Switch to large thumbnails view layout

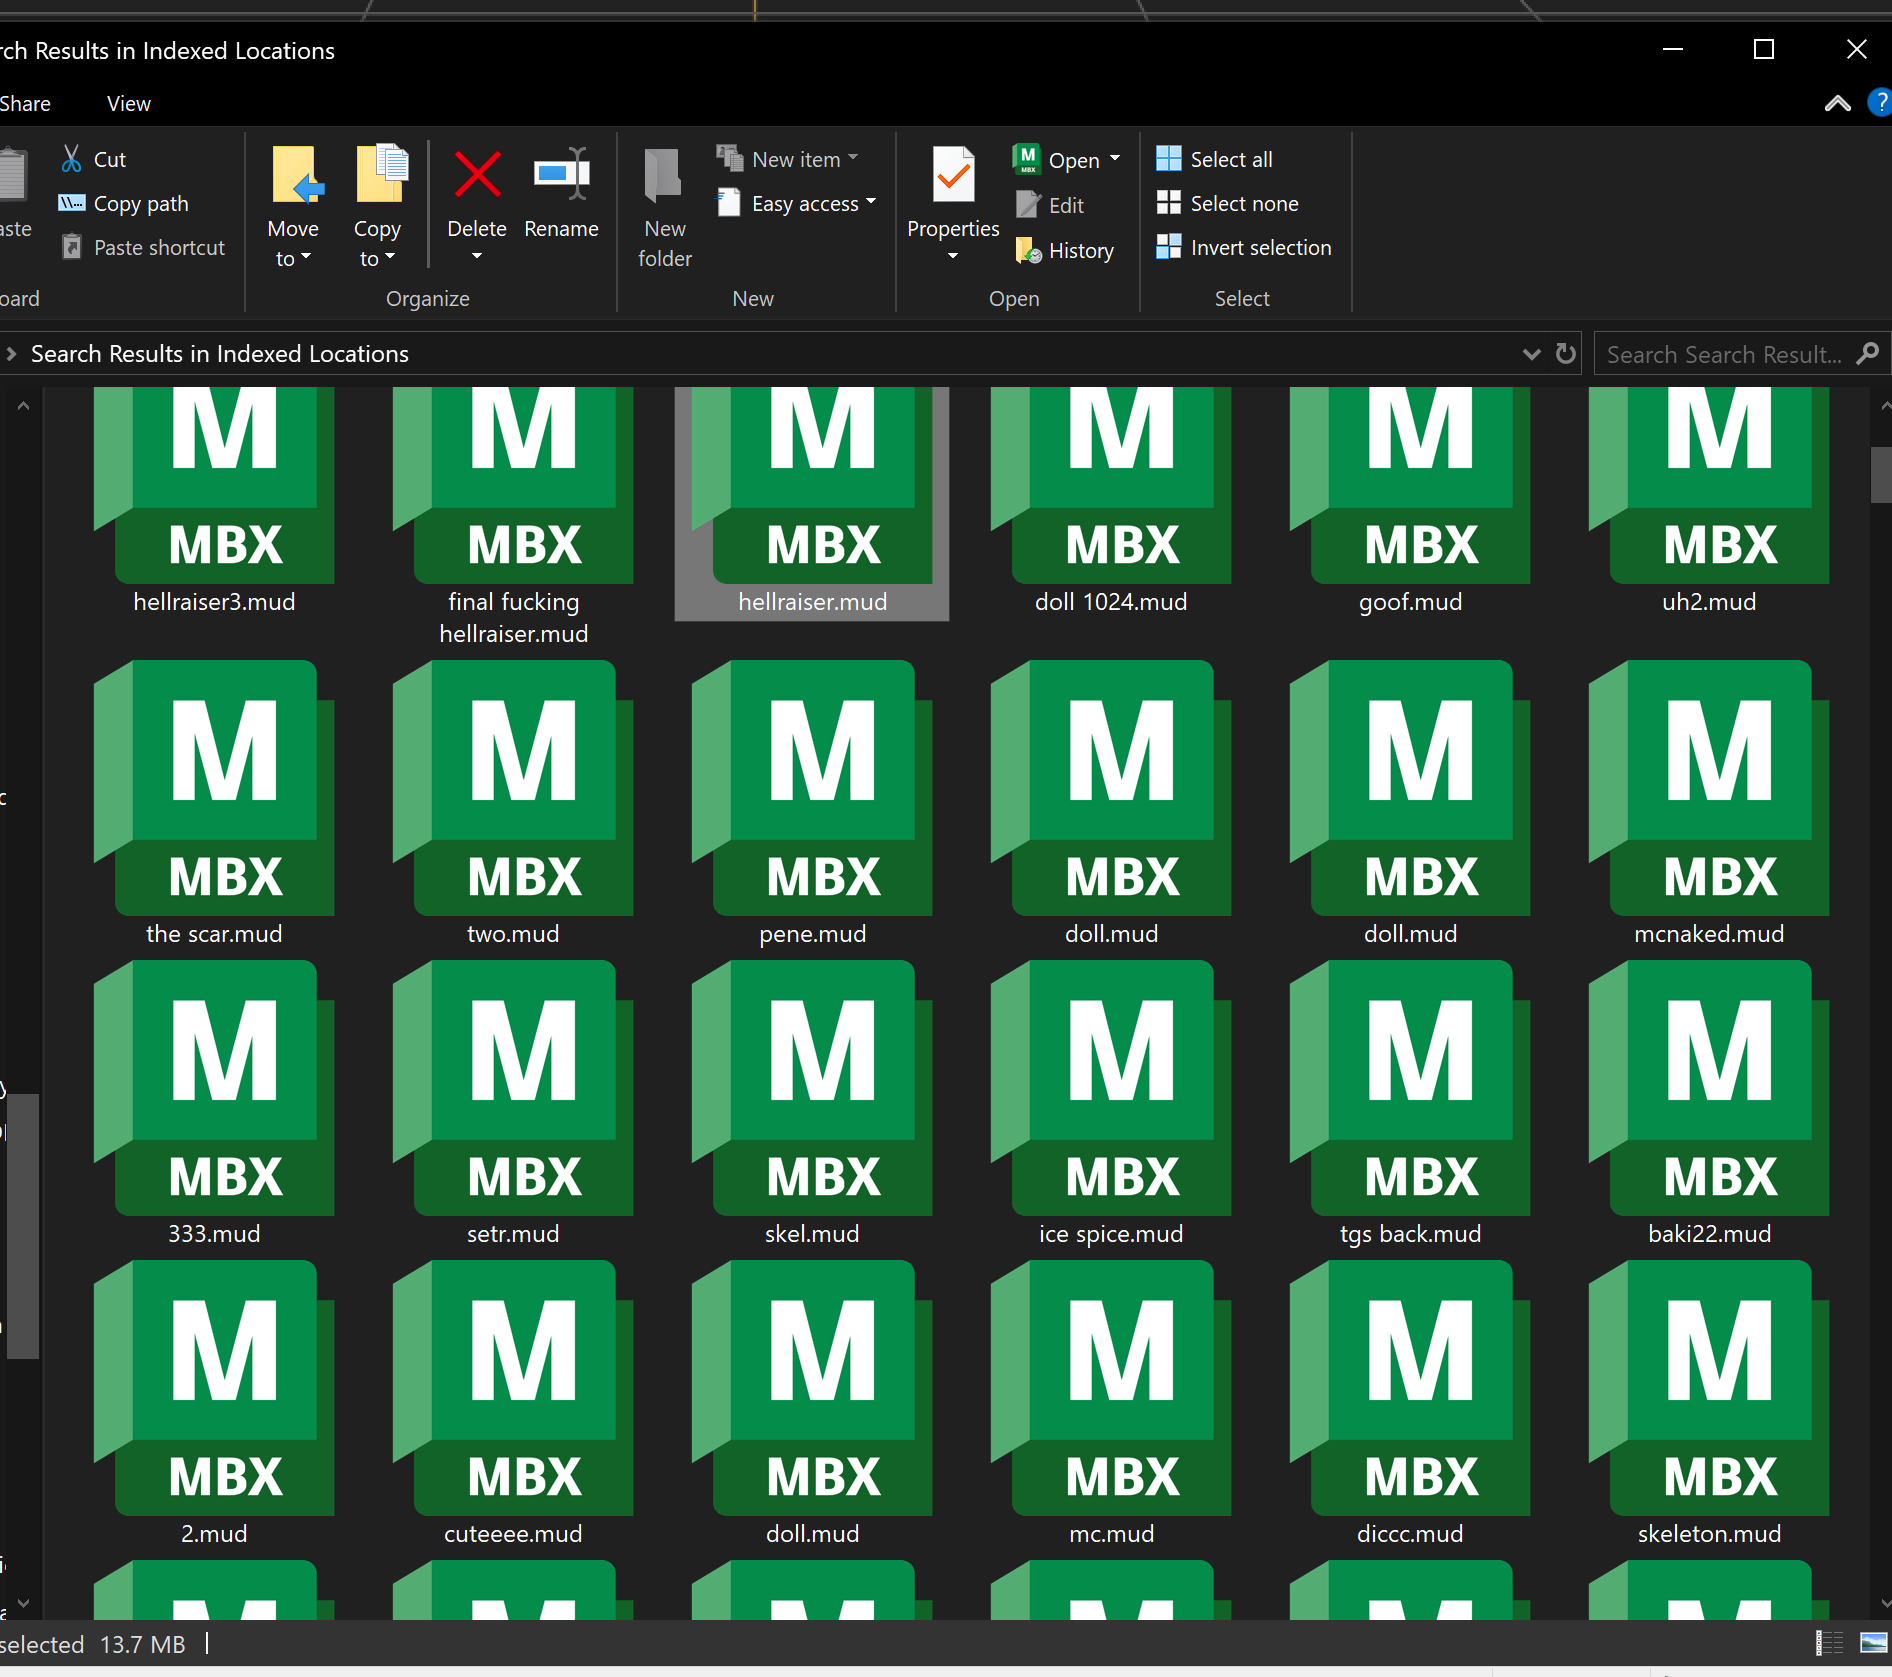1873,1643
